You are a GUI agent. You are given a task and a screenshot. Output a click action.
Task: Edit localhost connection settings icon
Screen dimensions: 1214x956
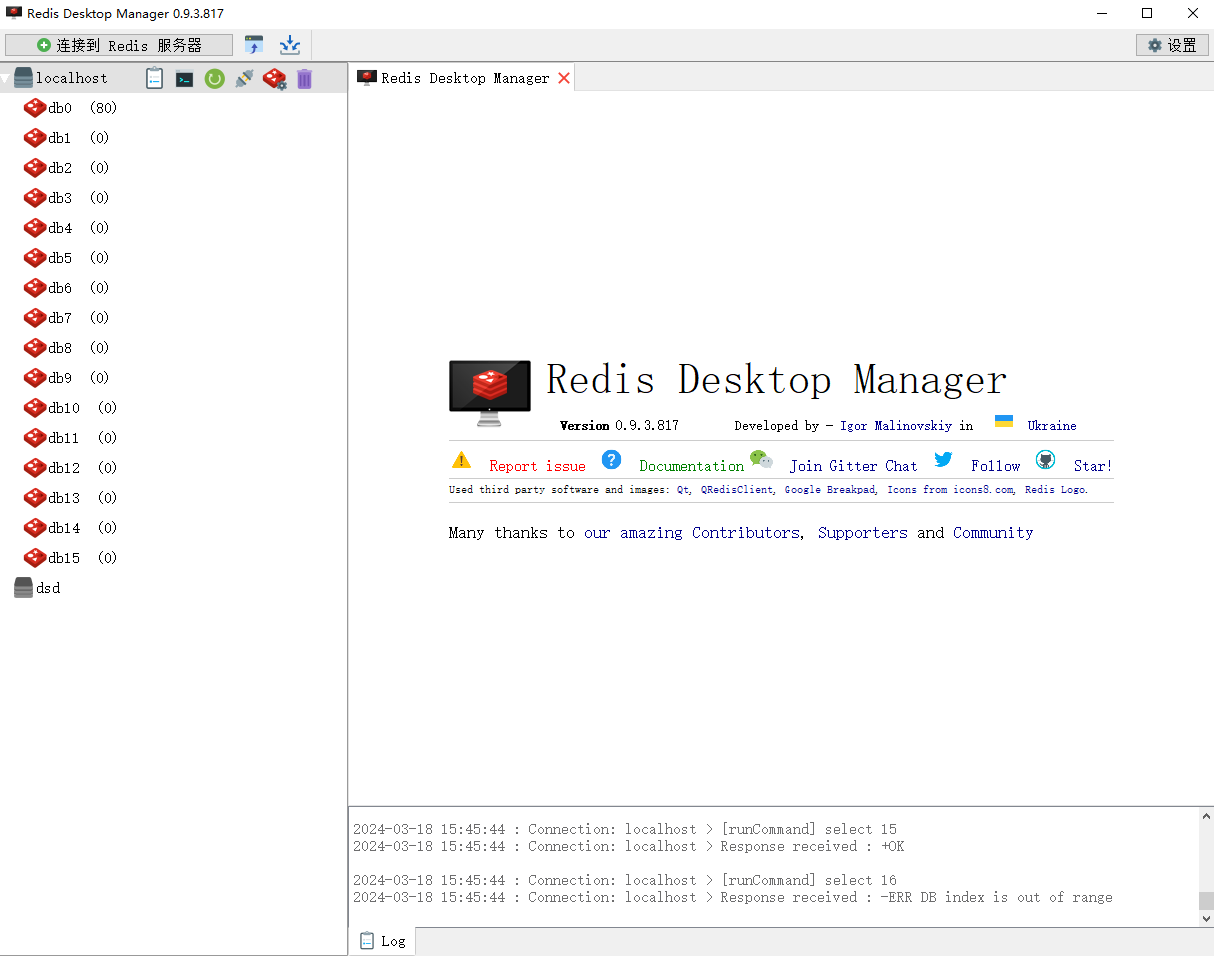[x=274, y=78]
